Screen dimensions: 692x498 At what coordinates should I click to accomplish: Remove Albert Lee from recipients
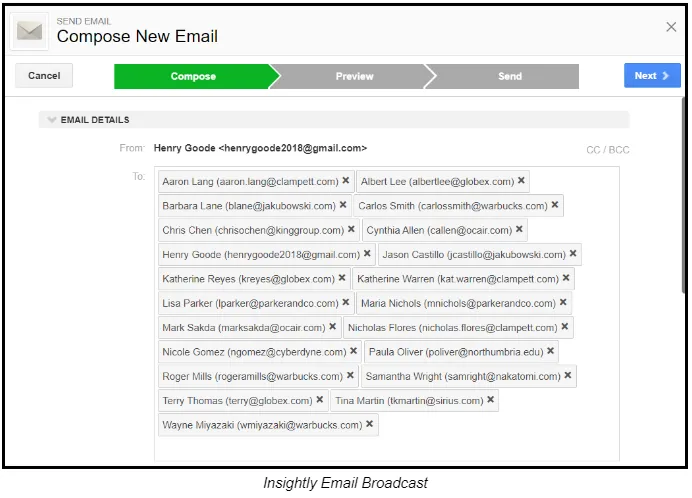pyautogui.click(x=521, y=180)
